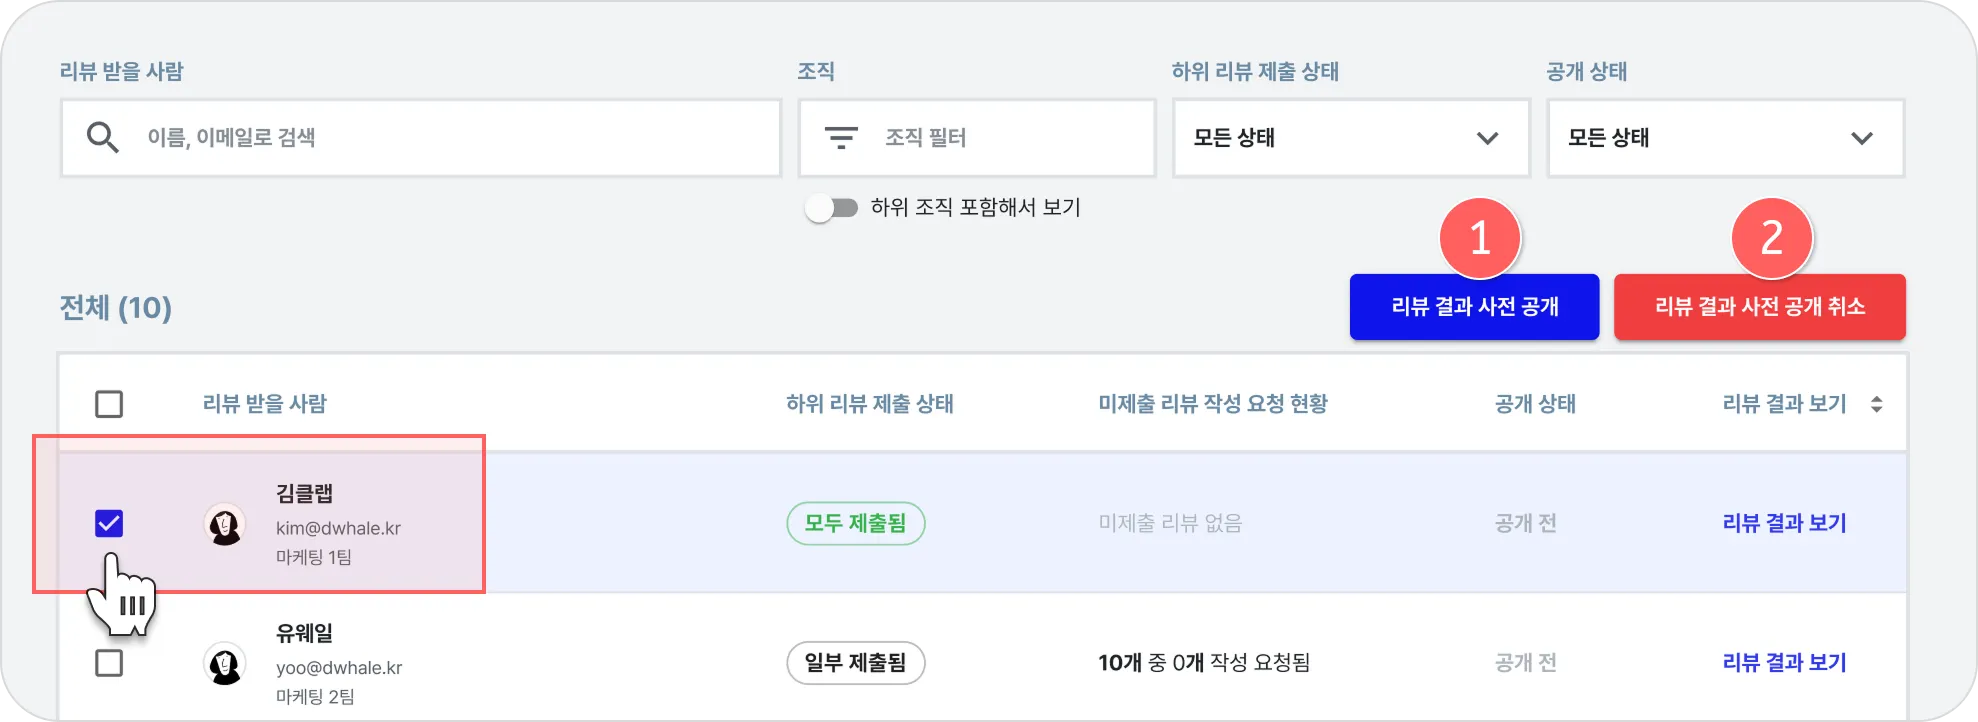The image size is (1978, 722).
Task: Click the 리뷰 결과 사전 공개 button
Action: tap(1474, 307)
